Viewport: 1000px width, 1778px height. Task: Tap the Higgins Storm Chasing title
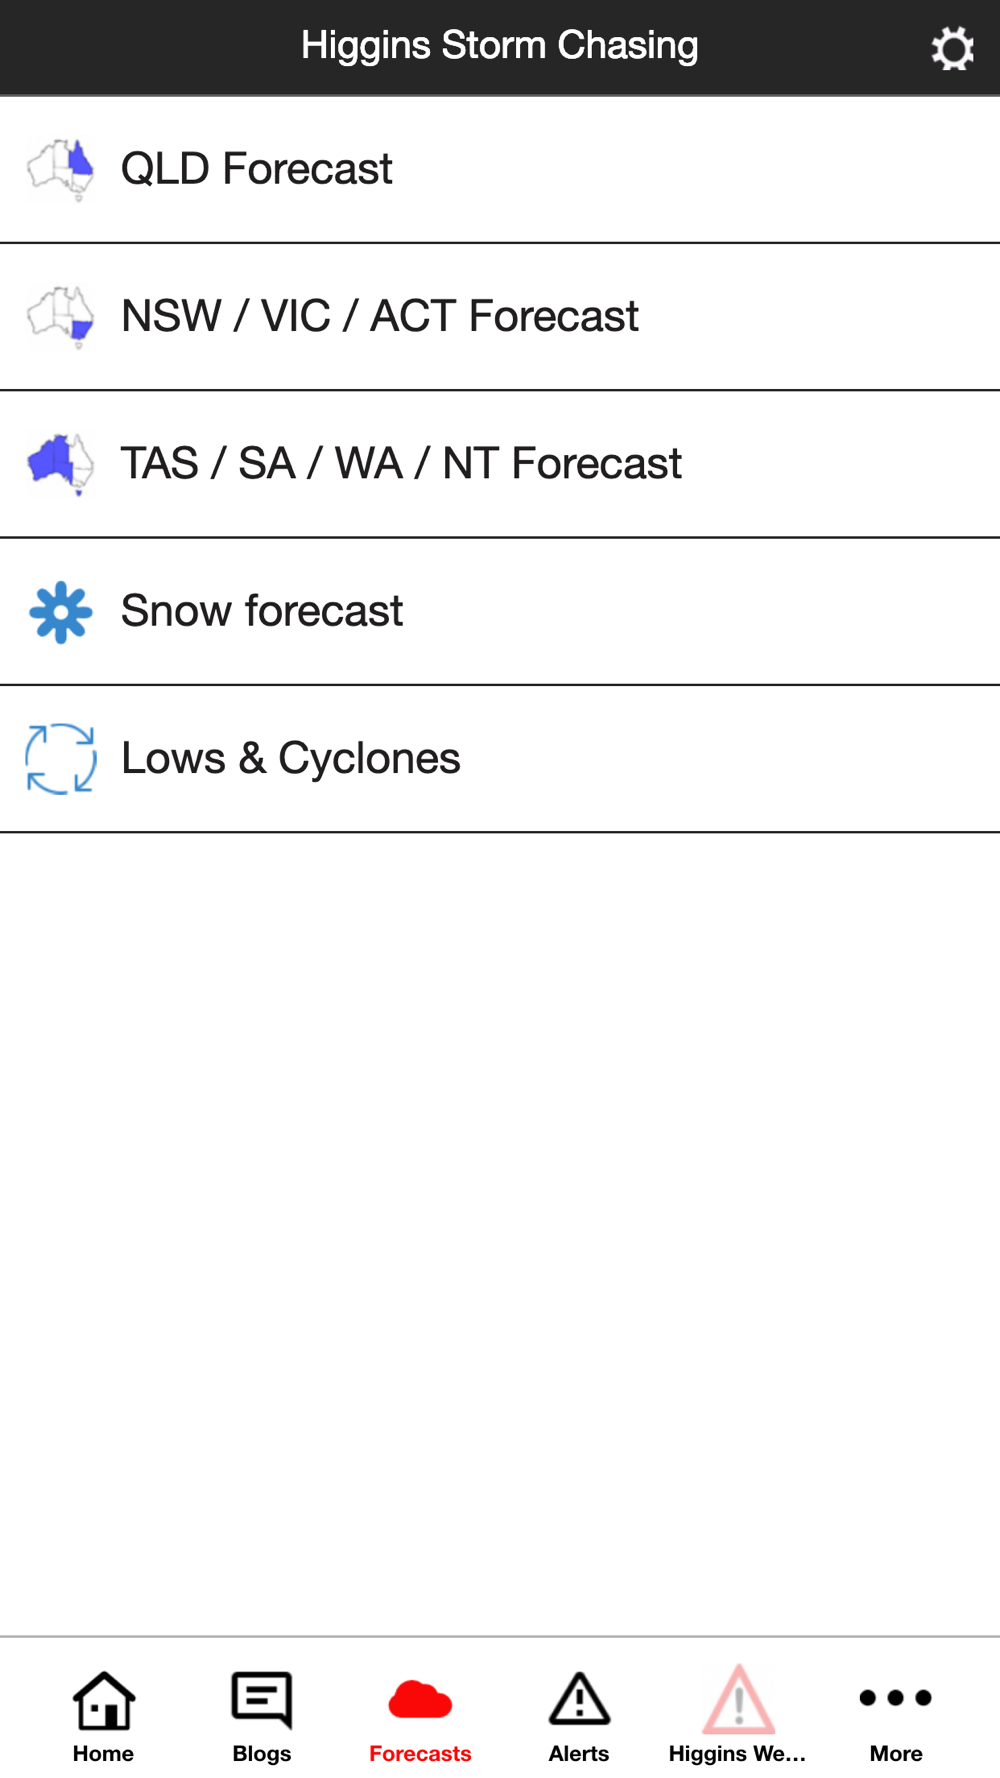tap(500, 46)
